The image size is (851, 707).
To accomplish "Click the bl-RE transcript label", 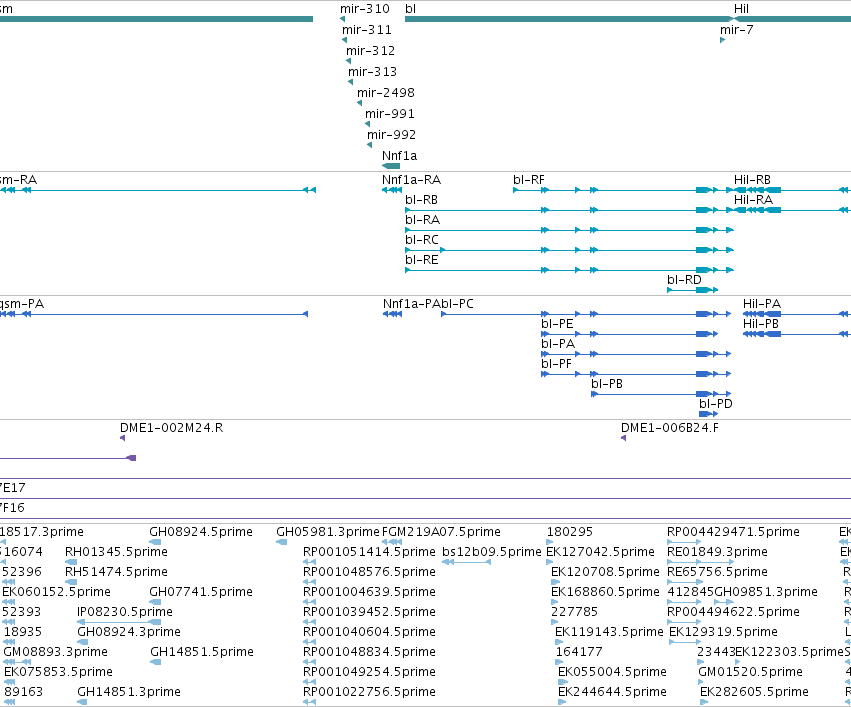I will pyautogui.click(x=422, y=260).
